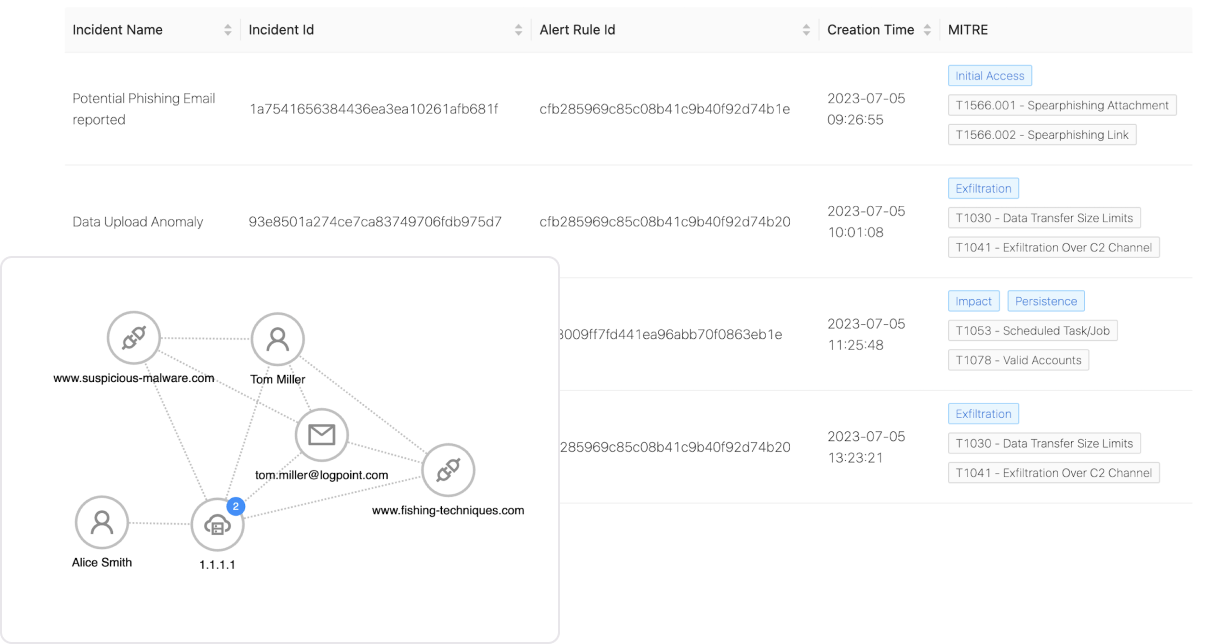This screenshot has height=644, width=1206.
Task: Click the 1.1.1.1 network device node
Action: coord(217,524)
